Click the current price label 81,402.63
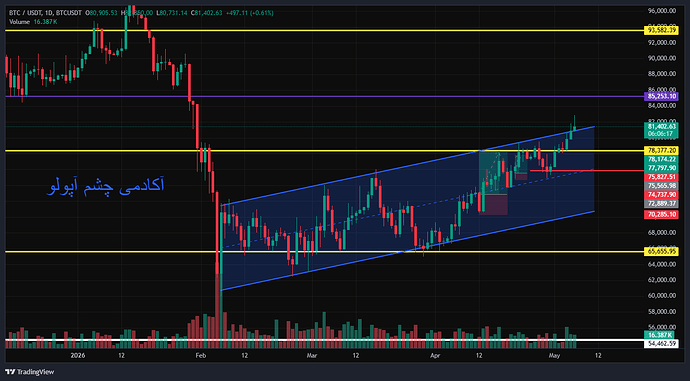The height and width of the screenshot is (381, 690). [x=661, y=126]
